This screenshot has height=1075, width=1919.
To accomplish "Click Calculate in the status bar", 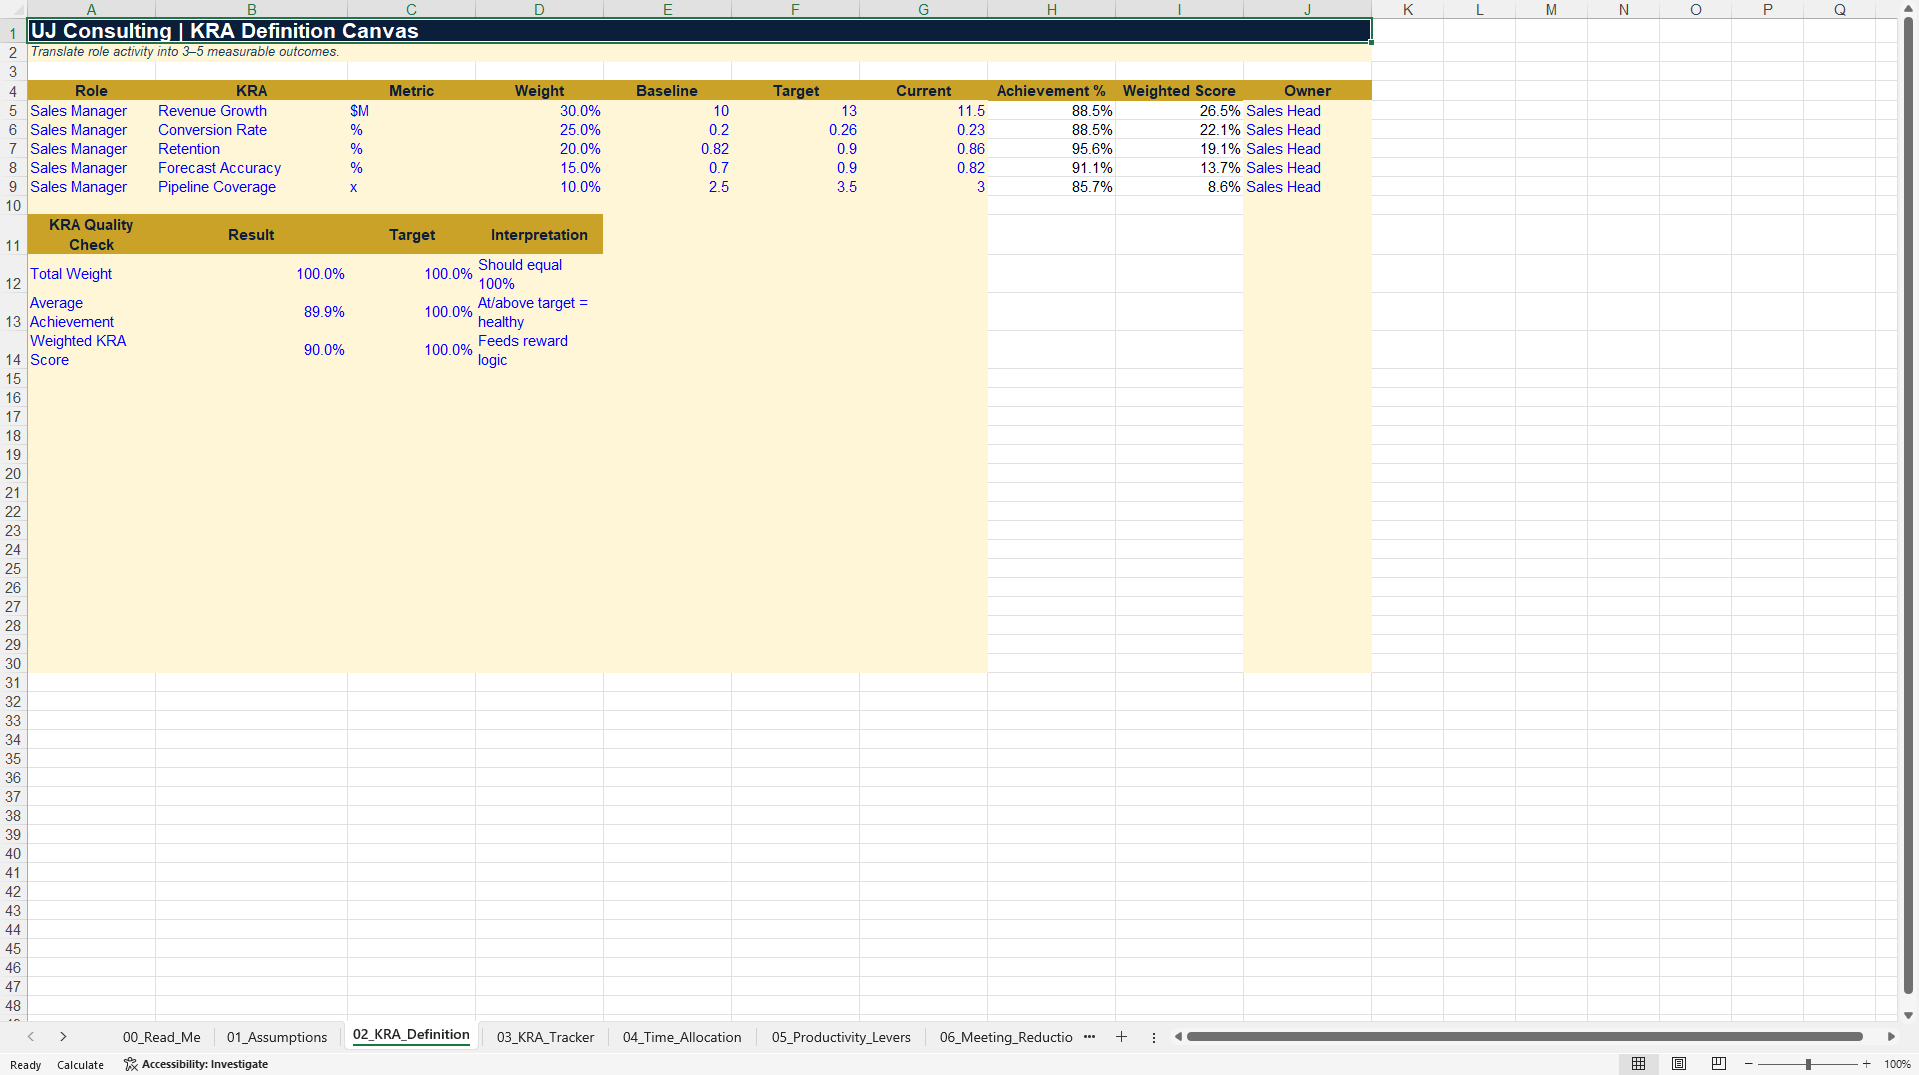I will coord(80,1065).
